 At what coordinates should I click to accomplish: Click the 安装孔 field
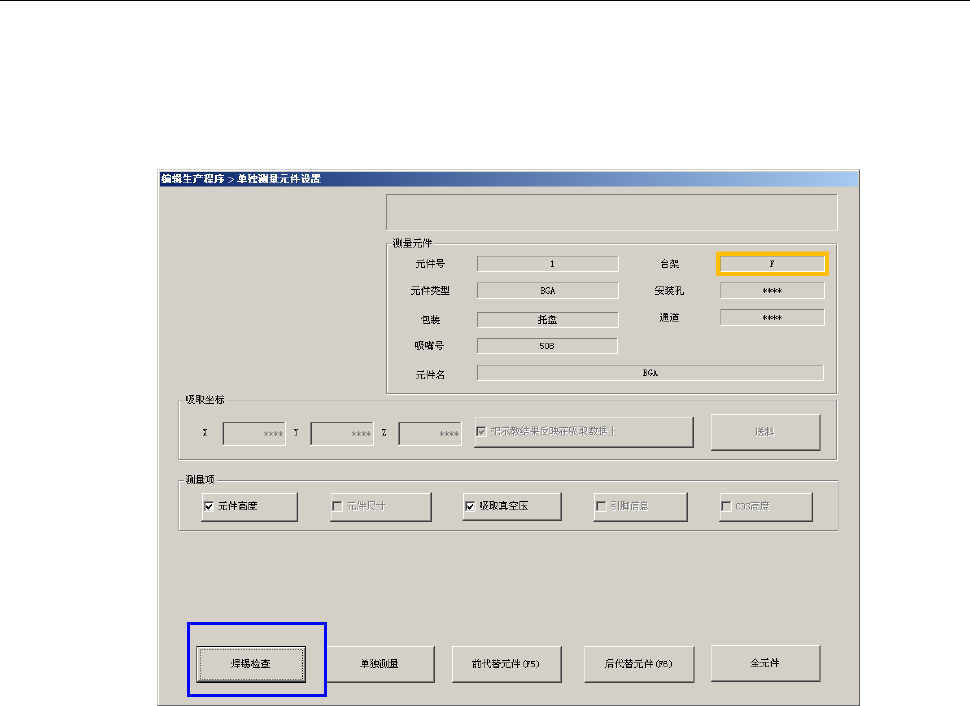click(x=772, y=291)
